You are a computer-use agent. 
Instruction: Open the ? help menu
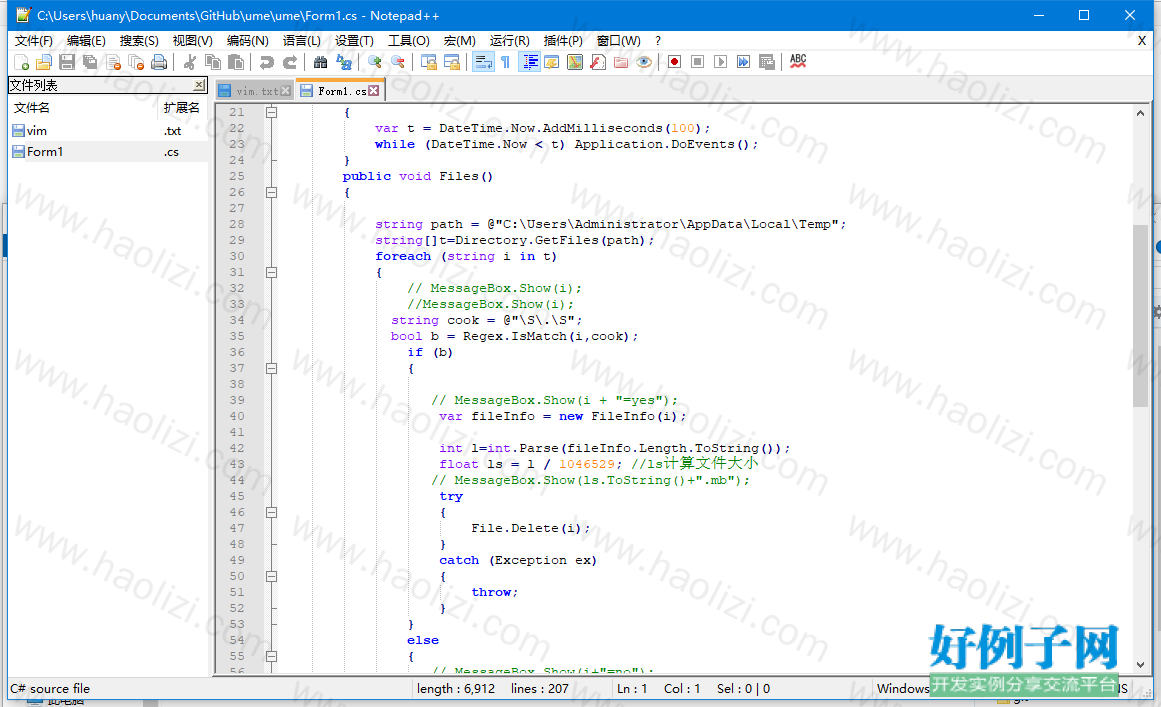pos(658,41)
